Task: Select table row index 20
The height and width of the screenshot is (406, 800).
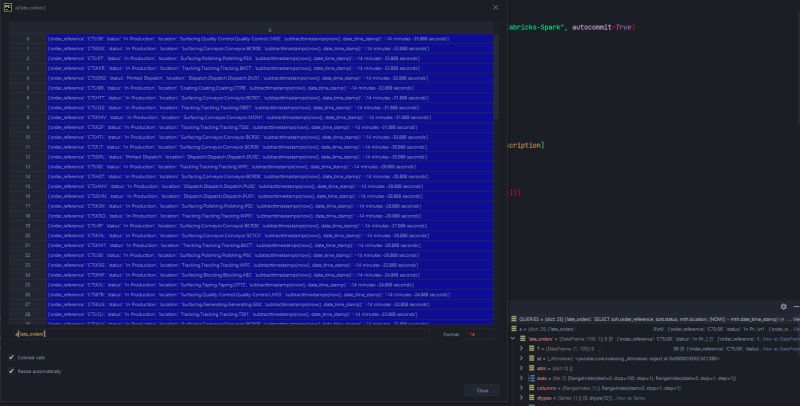Action: [28, 236]
